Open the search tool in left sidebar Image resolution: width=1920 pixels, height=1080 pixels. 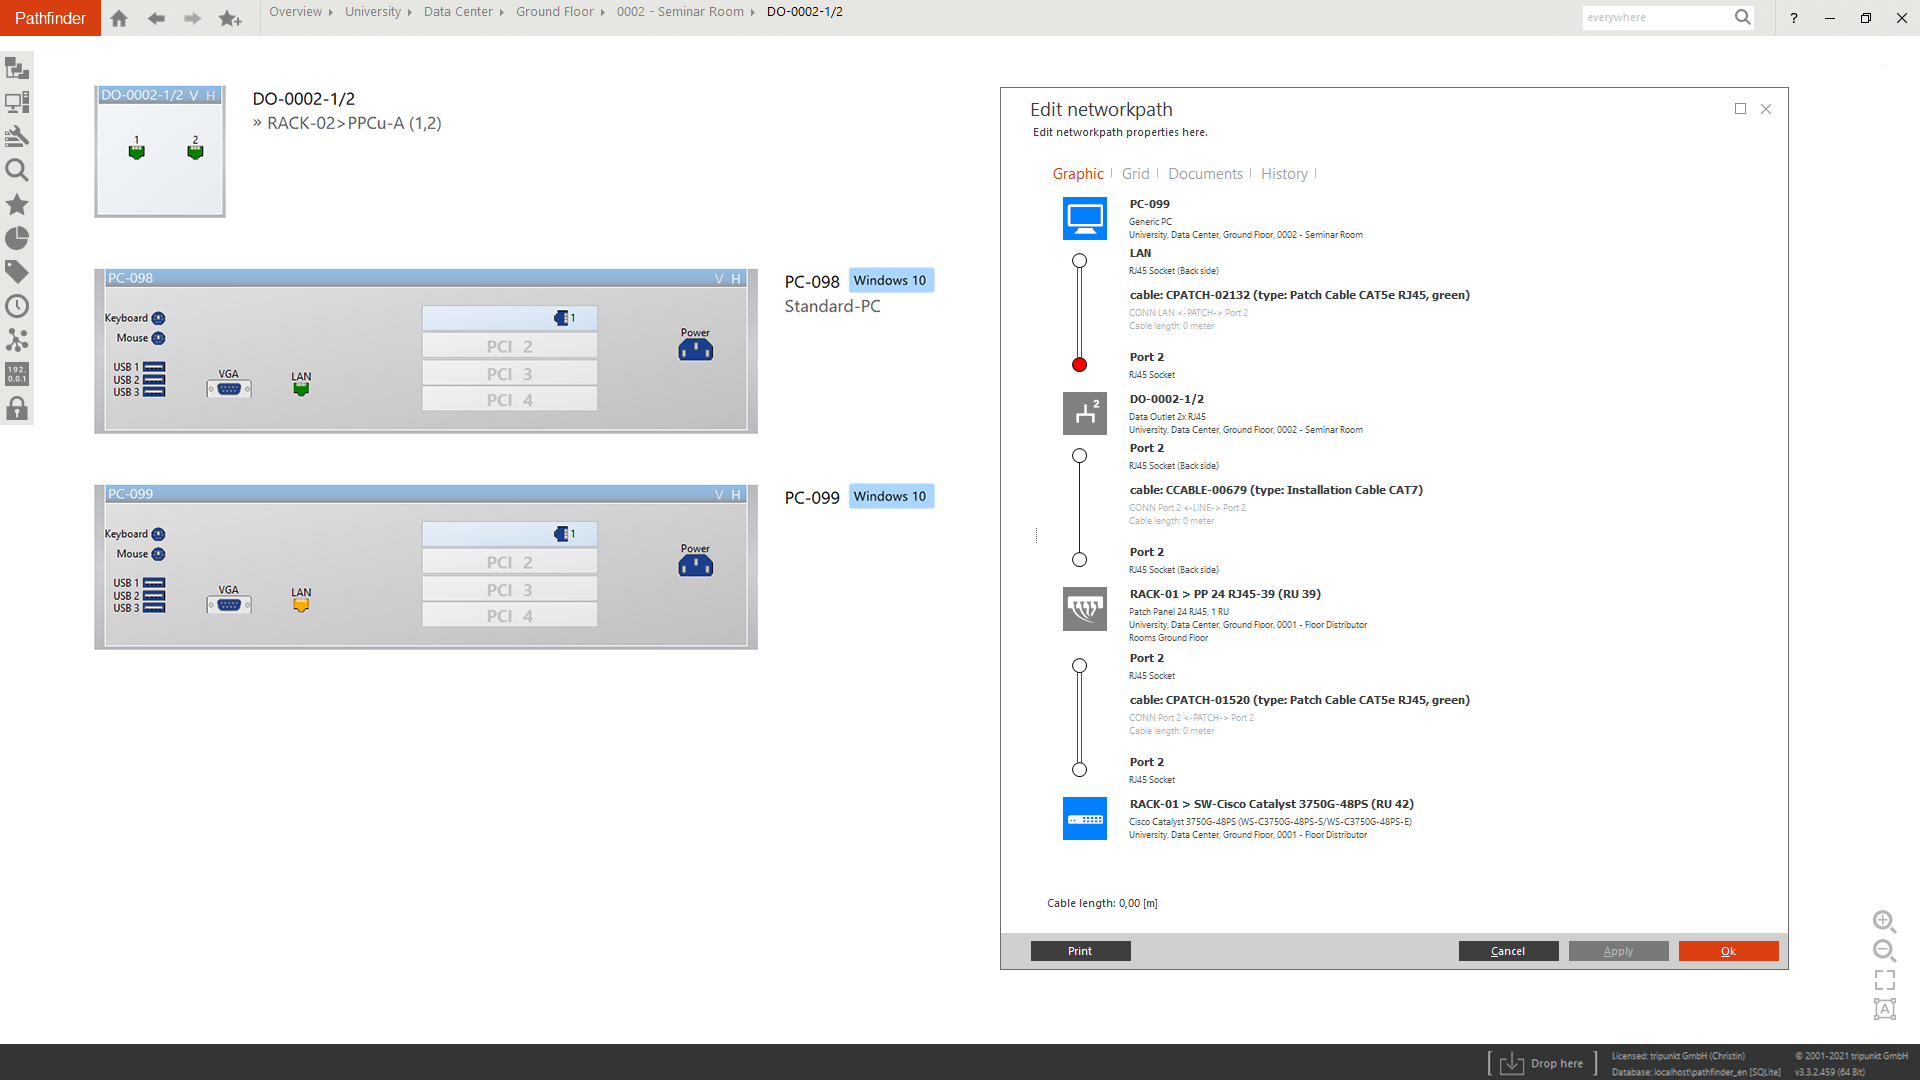pos(17,170)
